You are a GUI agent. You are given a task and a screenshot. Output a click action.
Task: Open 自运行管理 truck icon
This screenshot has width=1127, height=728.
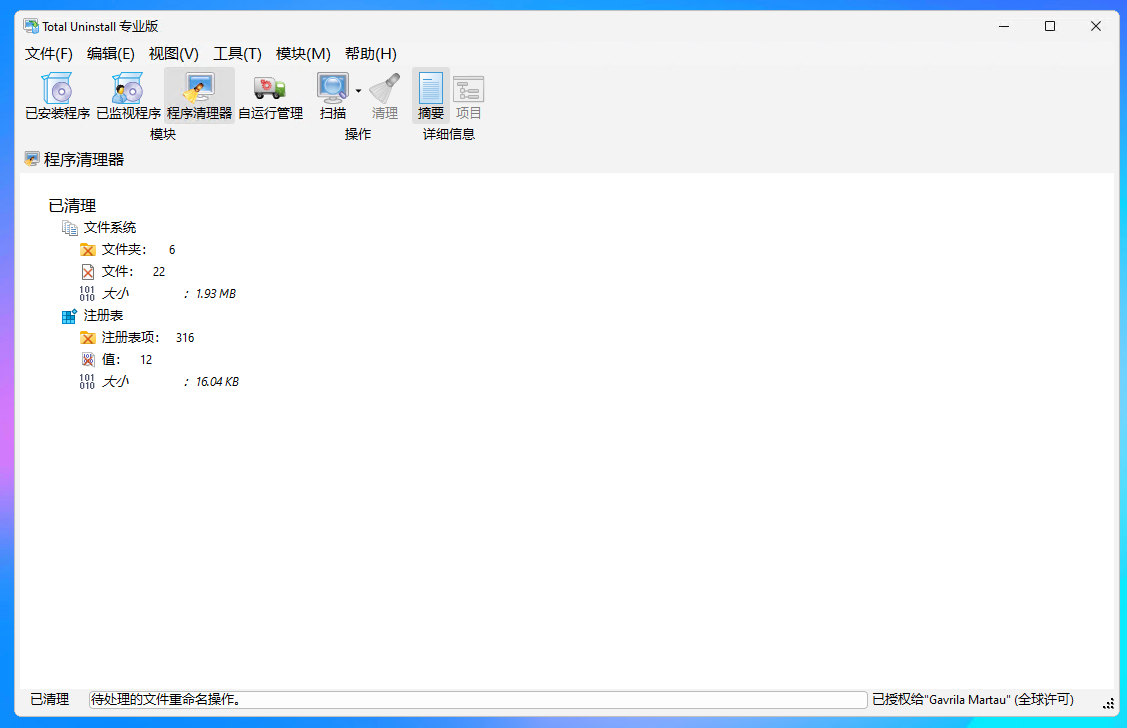coord(270,96)
